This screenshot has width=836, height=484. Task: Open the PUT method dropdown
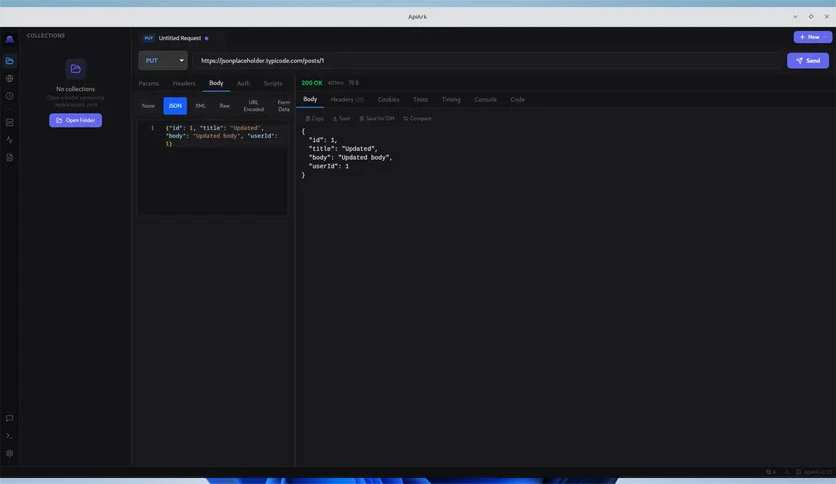163,61
